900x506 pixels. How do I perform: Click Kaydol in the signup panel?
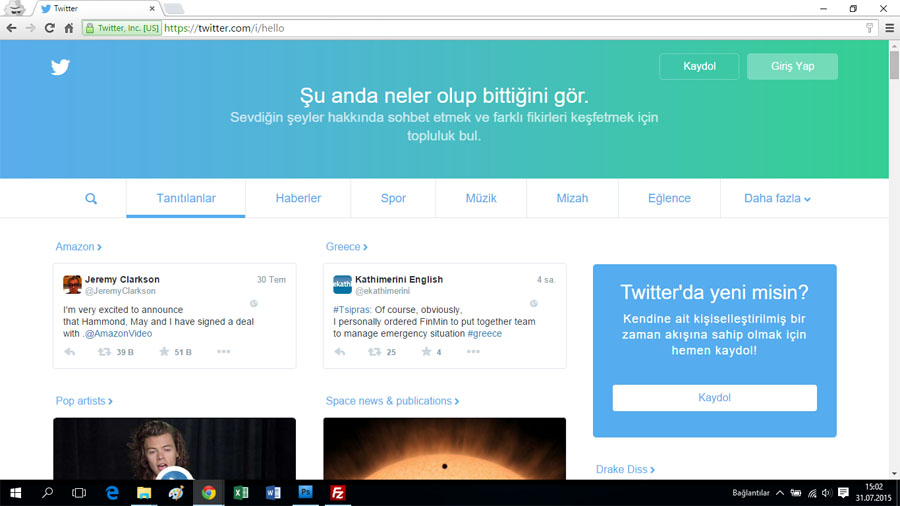[x=715, y=398]
